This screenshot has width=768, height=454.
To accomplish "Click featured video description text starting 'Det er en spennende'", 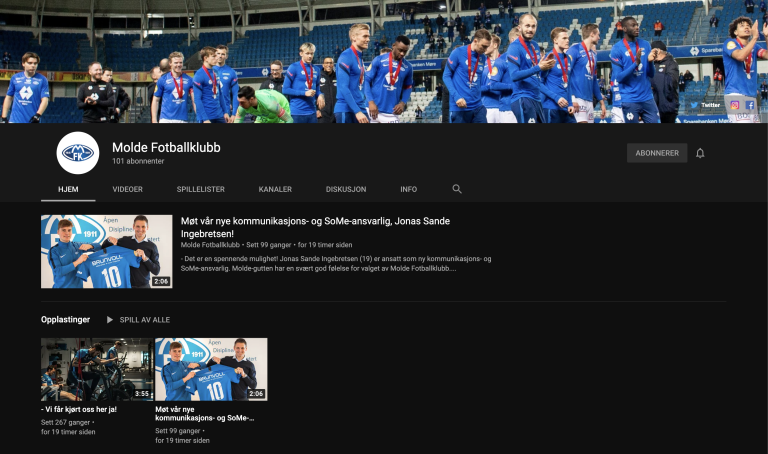I will [336, 263].
